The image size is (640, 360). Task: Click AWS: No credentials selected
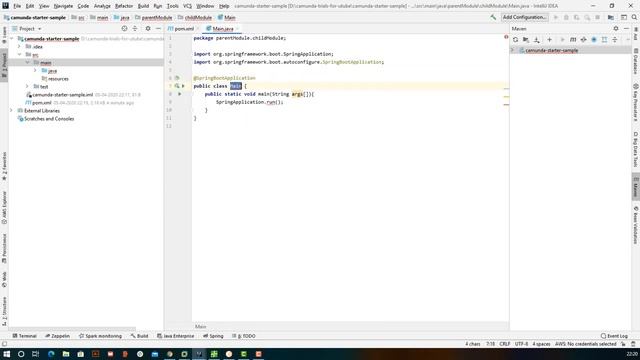tap(585, 344)
